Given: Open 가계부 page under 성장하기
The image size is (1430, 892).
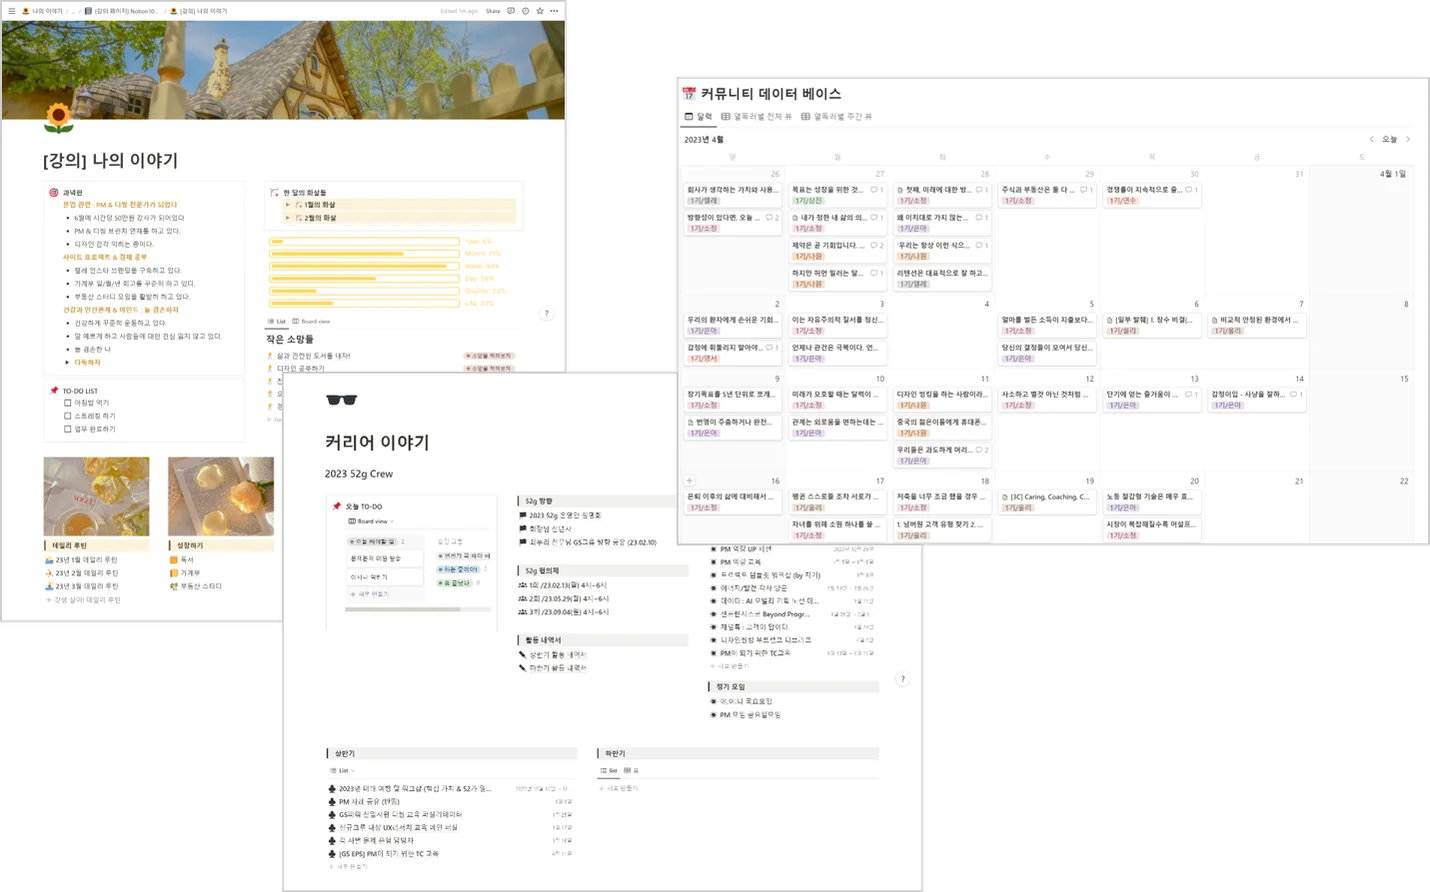Looking at the screenshot, I should (185, 573).
